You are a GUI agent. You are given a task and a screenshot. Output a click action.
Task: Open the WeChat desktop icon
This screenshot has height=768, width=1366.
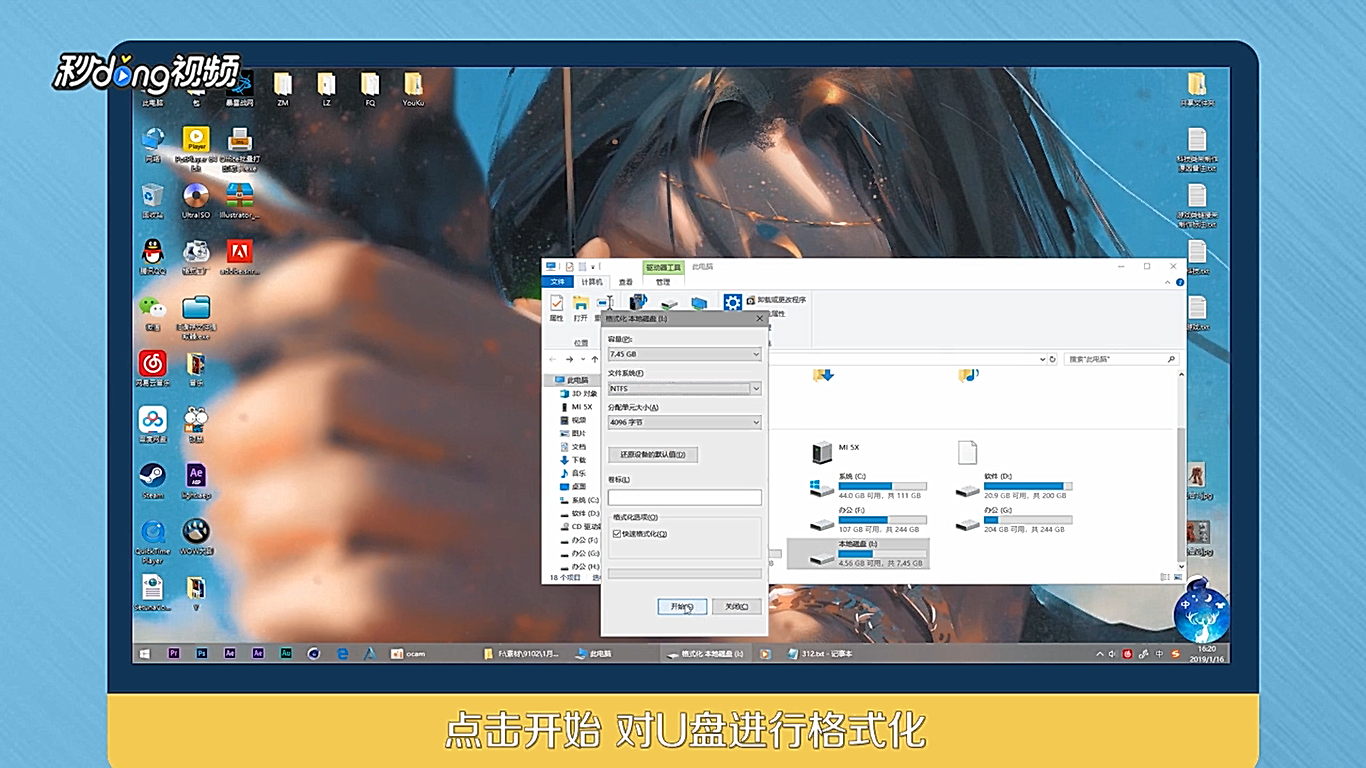(152, 312)
